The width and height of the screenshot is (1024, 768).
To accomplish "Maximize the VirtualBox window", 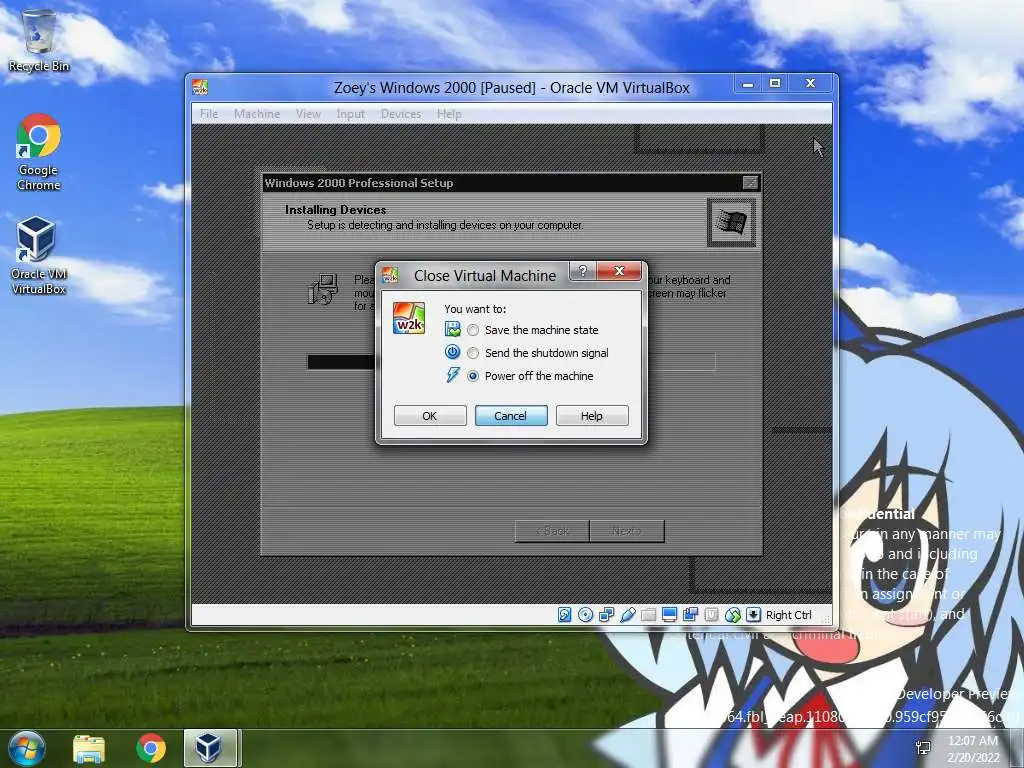I will (x=775, y=84).
